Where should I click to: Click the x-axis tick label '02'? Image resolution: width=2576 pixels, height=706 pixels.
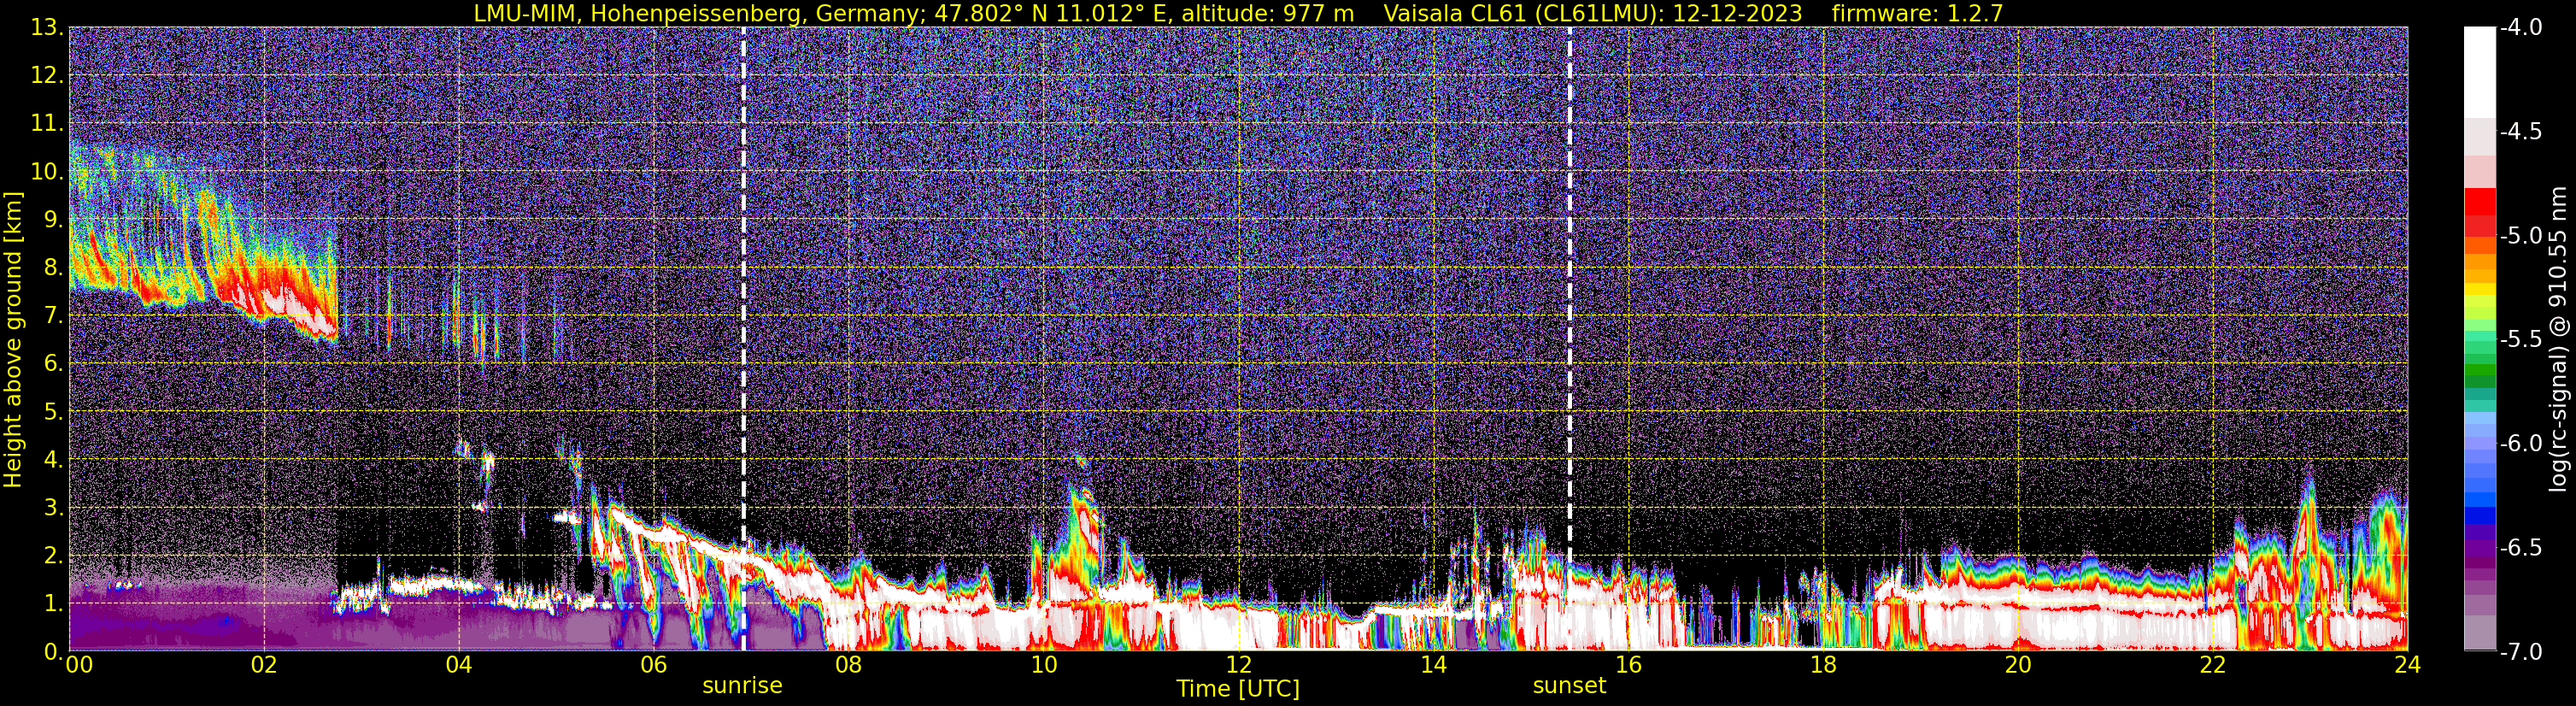point(264,665)
